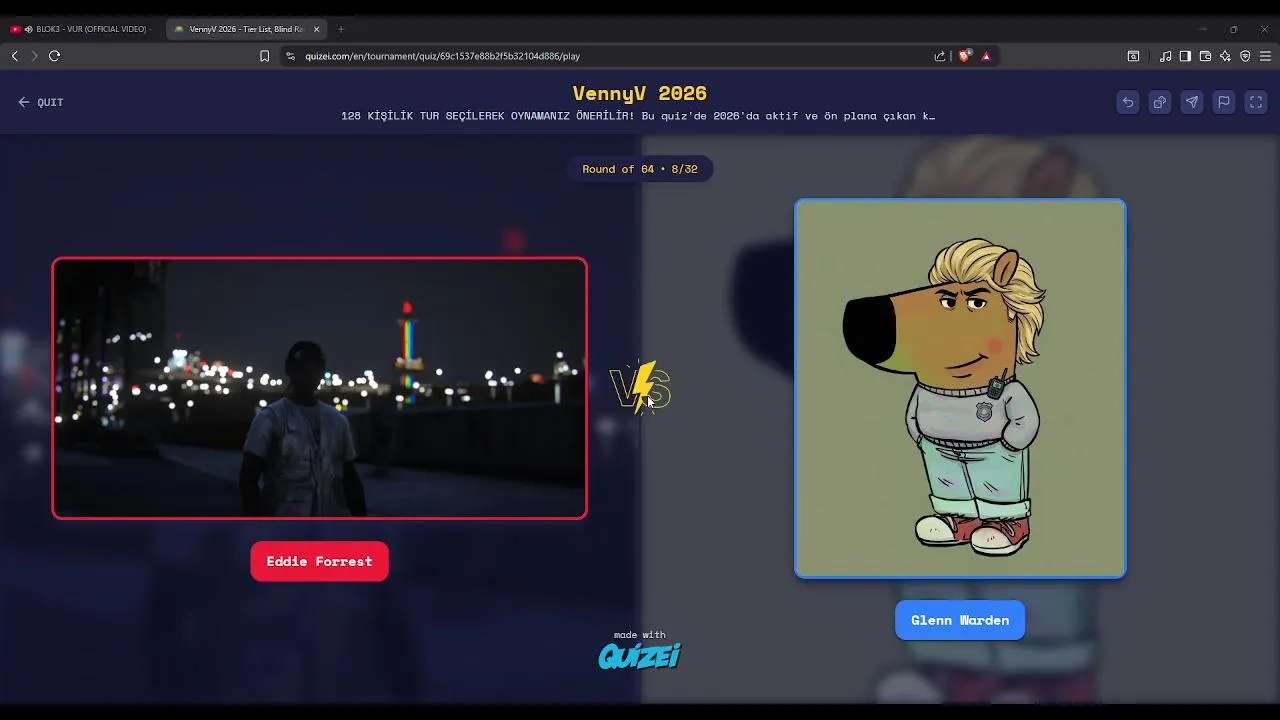The width and height of the screenshot is (1280, 720).
Task: Open Brave Shields lion icon
Action: click(x=964, y=56)
